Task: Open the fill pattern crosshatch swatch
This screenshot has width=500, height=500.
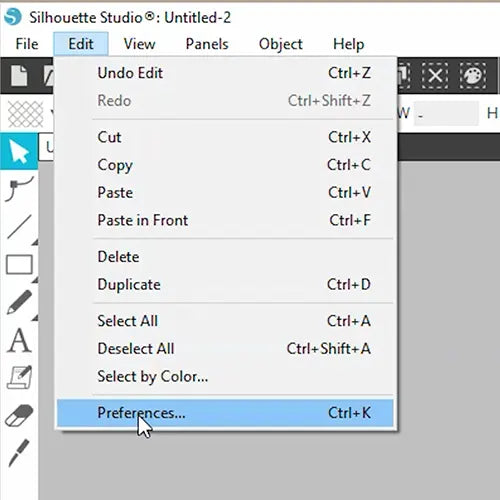Action: [x=26, y=114]
